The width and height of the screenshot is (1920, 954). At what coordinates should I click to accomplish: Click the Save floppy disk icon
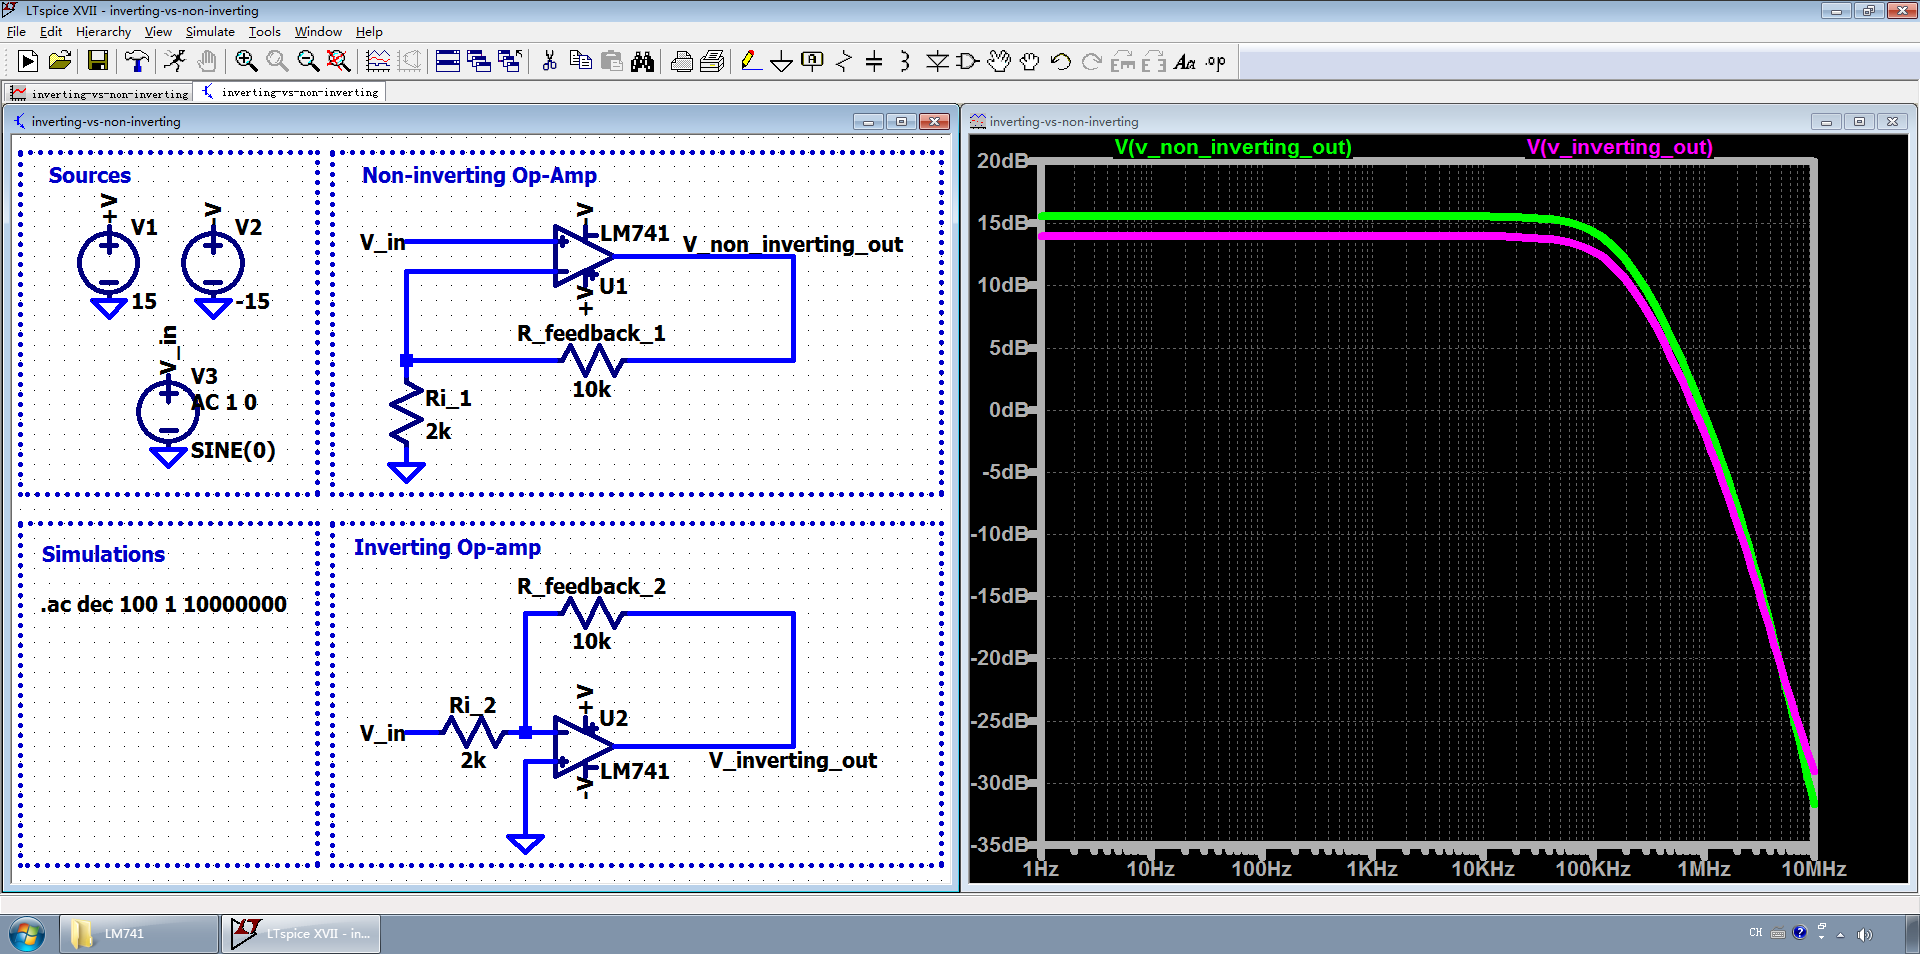click(x=98, y=62)
